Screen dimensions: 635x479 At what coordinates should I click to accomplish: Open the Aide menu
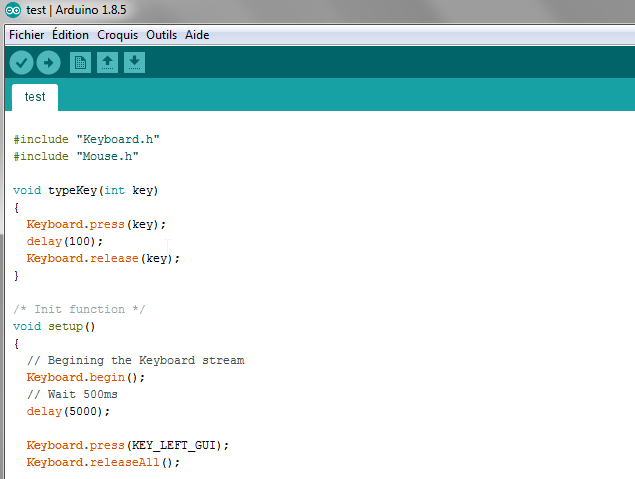197,35
